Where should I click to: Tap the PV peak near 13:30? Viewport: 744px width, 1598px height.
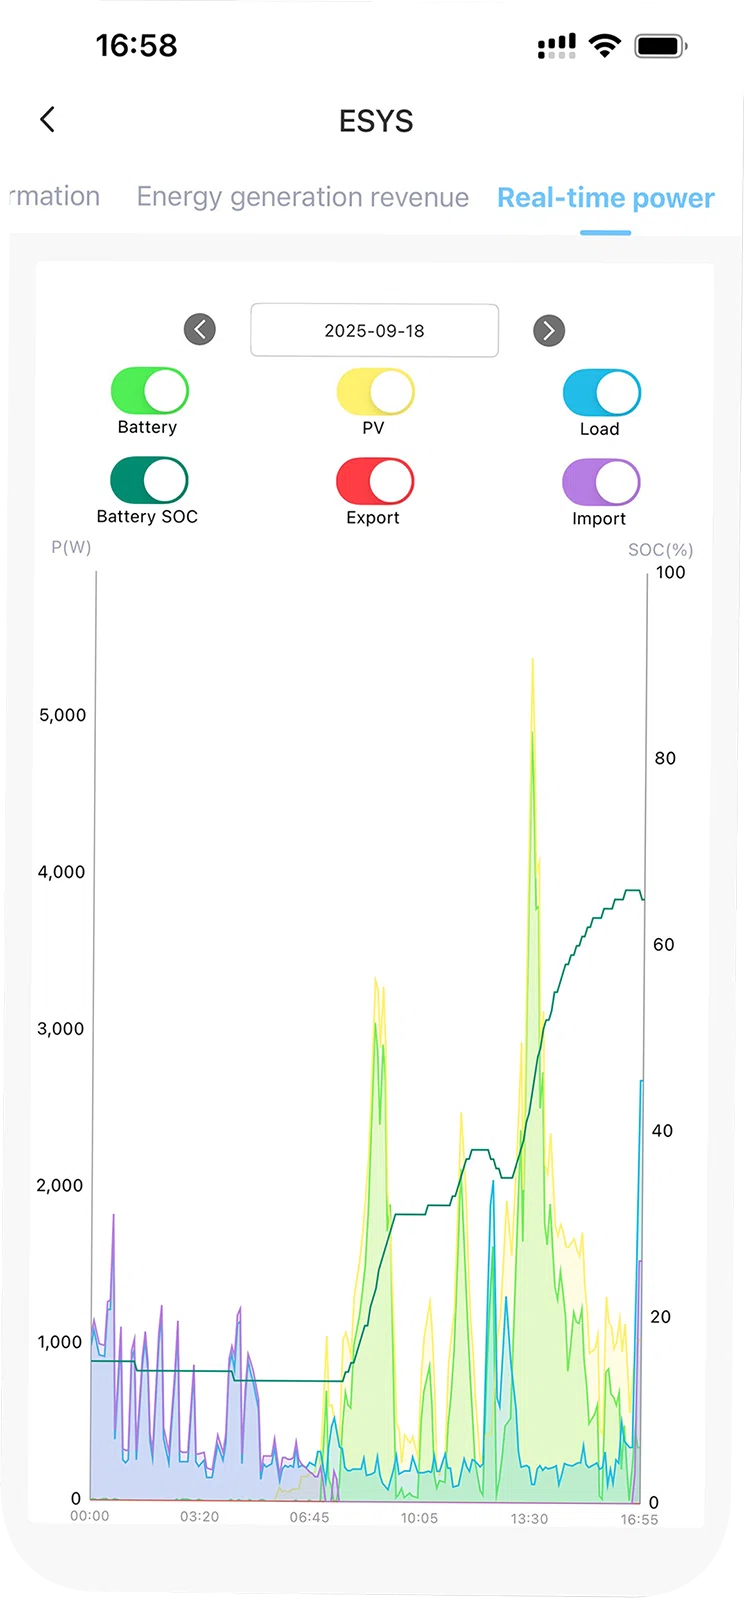pyautogui.click(x=532, y=665)
